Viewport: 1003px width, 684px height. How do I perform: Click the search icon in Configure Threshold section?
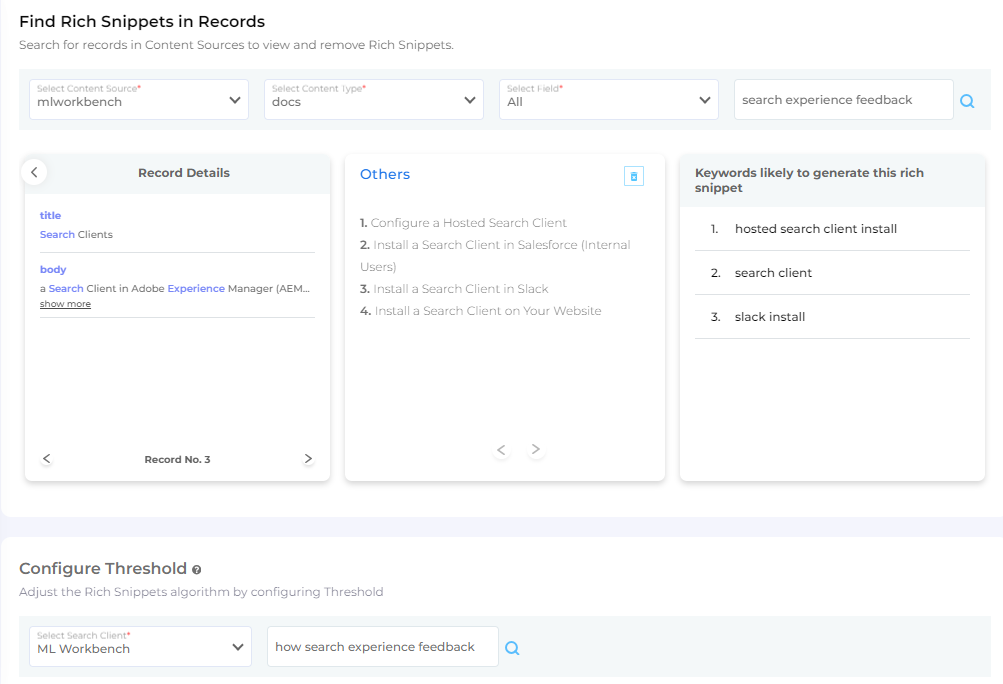(x=512, y=648)
